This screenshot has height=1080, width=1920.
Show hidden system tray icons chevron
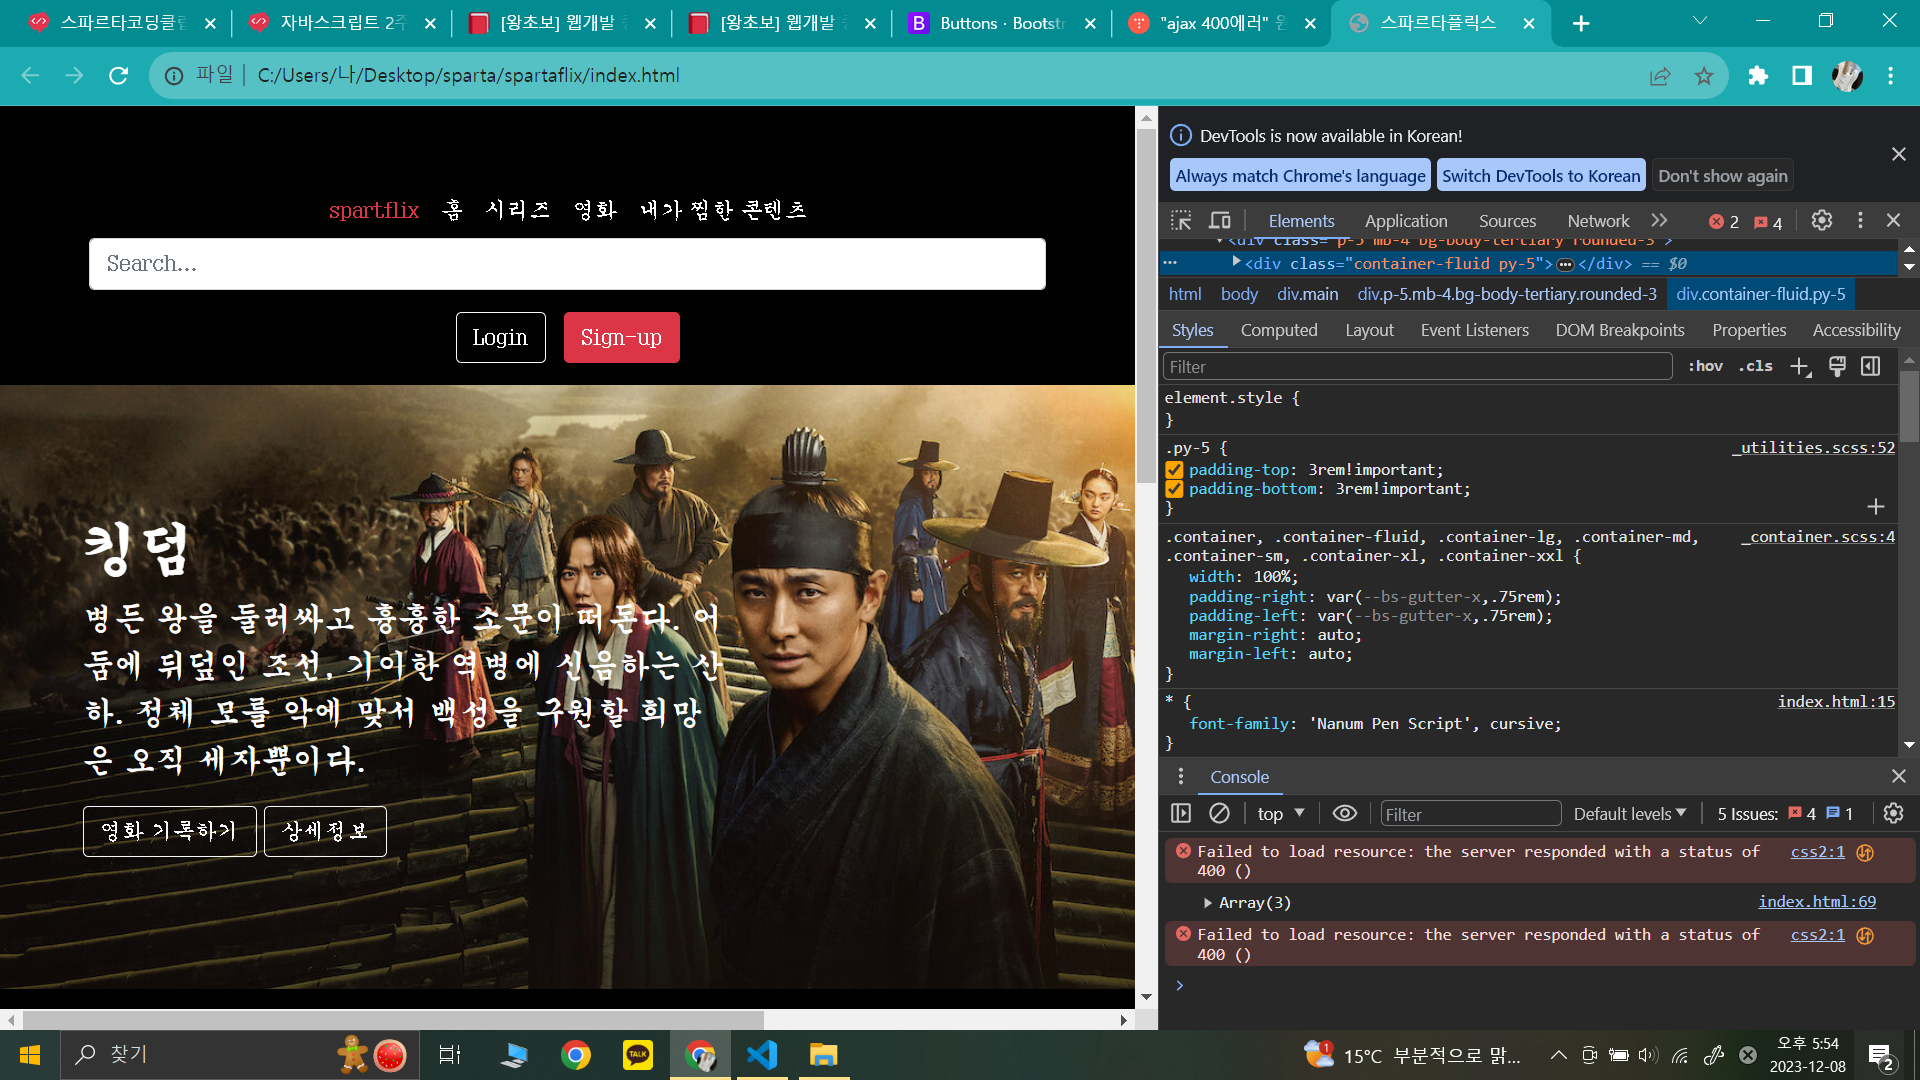click(x=1558, y=1055)
